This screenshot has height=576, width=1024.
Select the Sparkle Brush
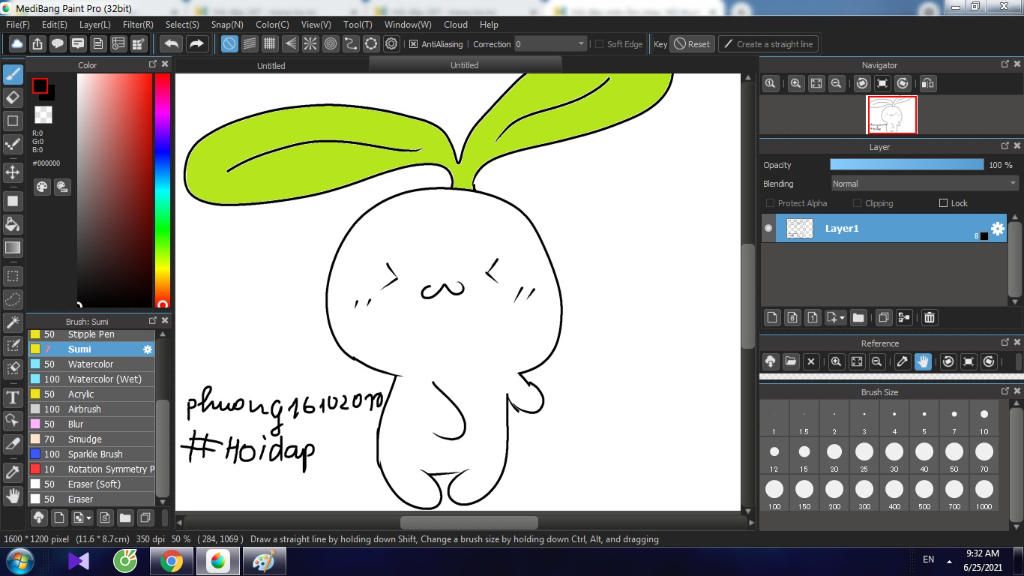(x=91, y=454)
